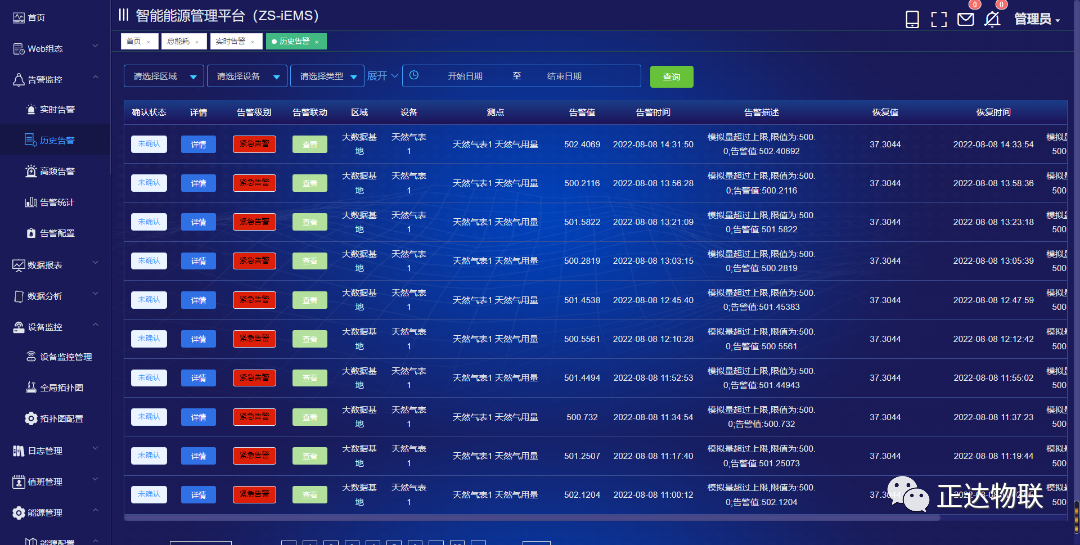Open 全局拓扑图 in the sidebar

tap(54, 388)
